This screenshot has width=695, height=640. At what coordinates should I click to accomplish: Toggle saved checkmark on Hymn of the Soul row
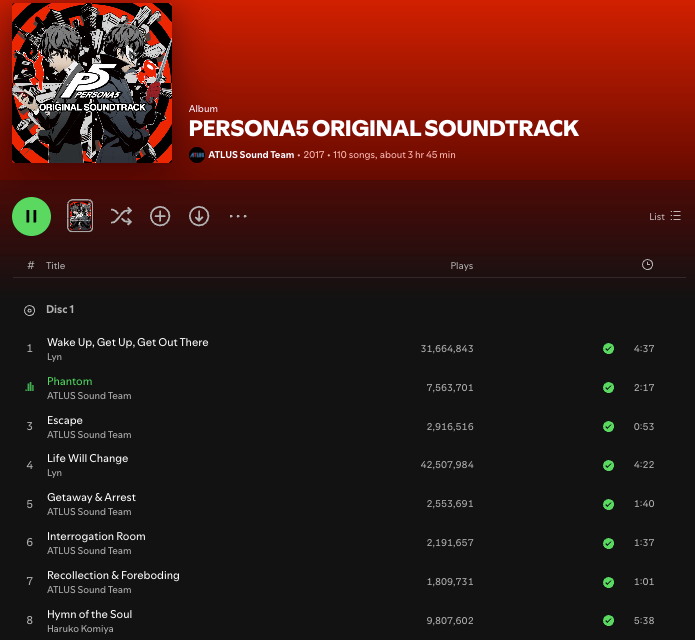click(609, 620)
